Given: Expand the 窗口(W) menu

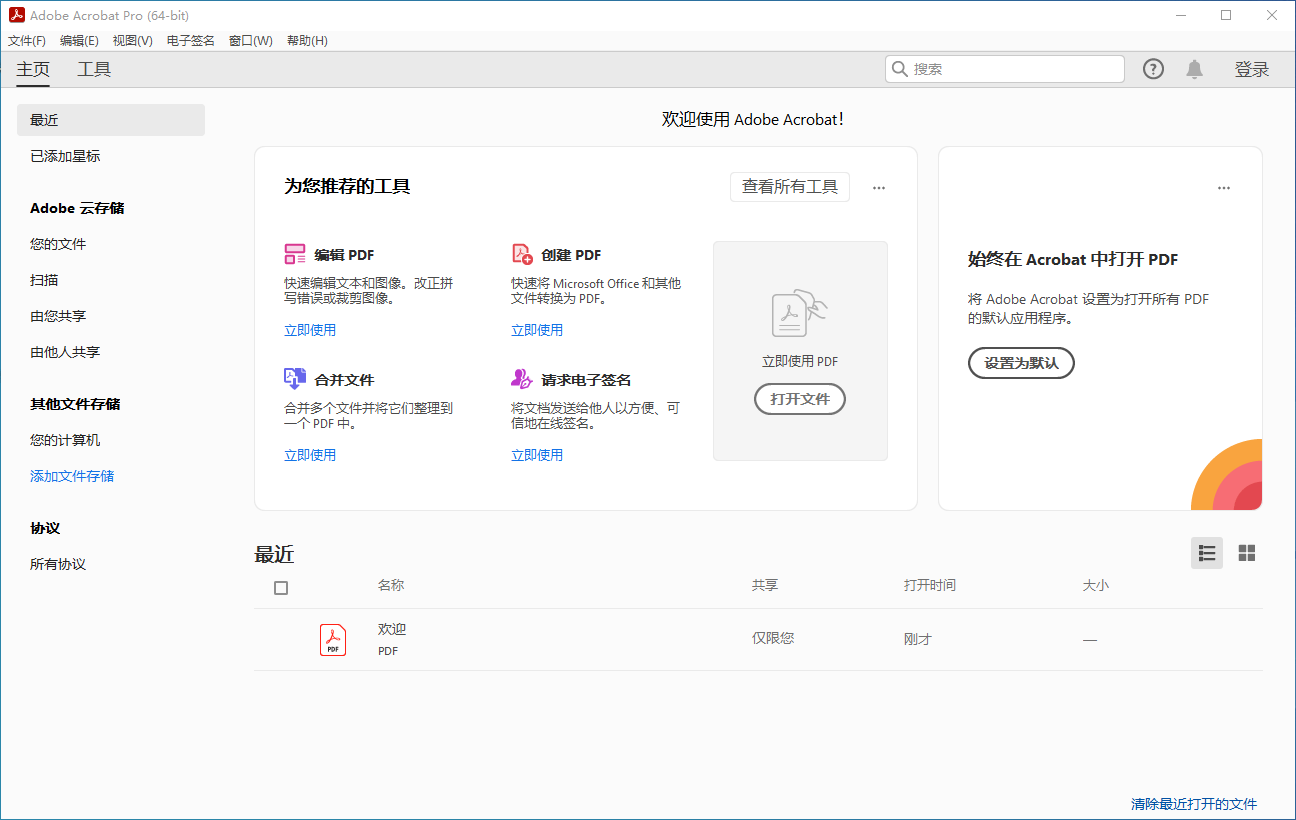Looking at the screenshot, I should point(250,40).
